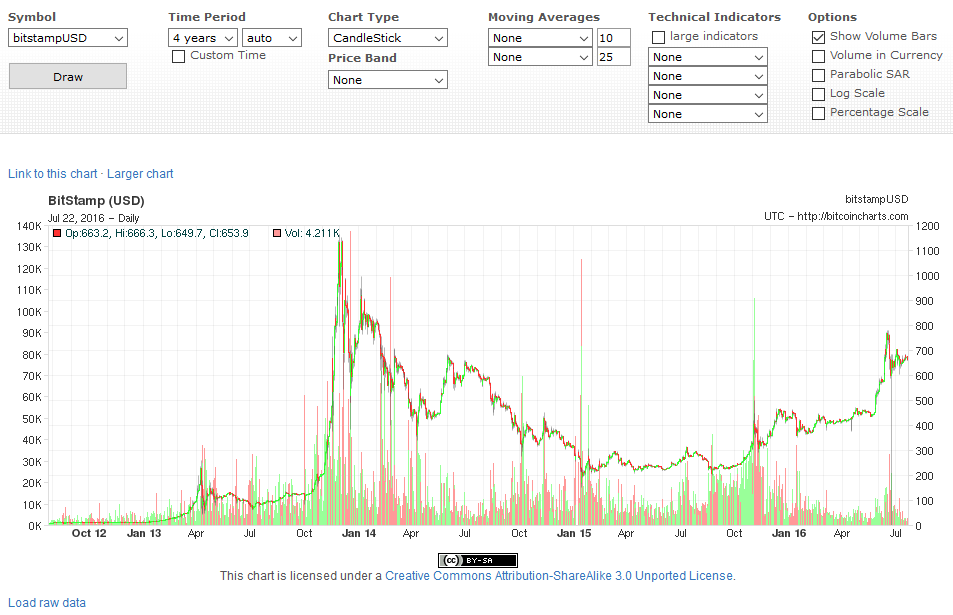
Task: Click the 140K volume axis label
Action: pyautogui.click(x=29, y=226)
